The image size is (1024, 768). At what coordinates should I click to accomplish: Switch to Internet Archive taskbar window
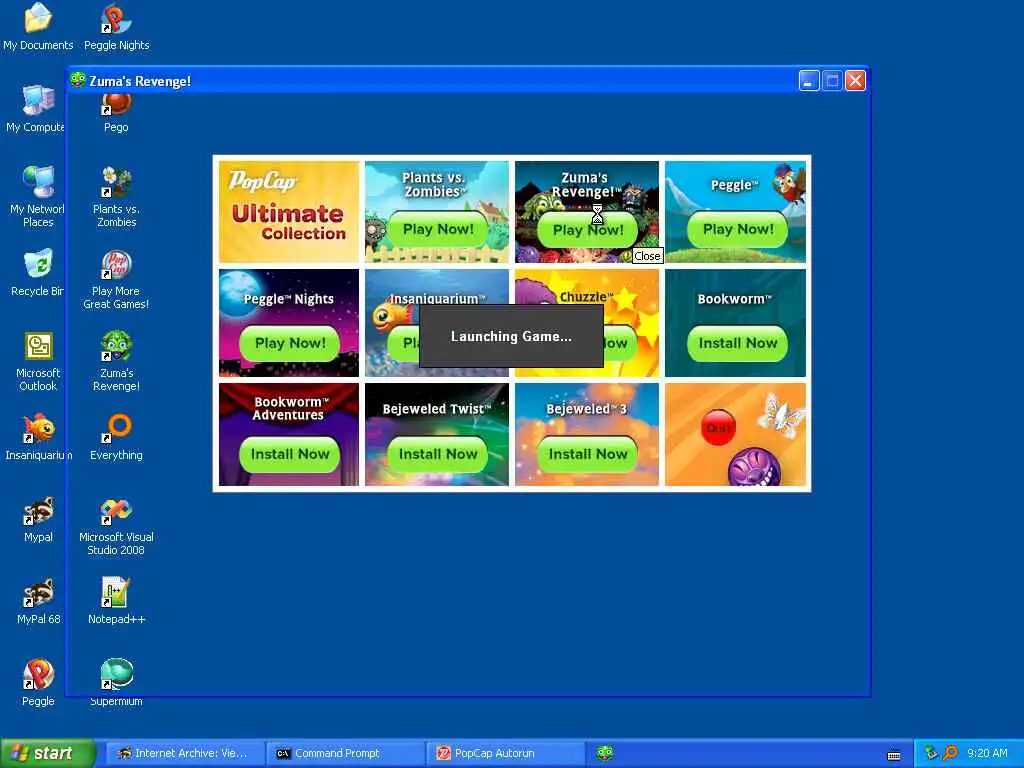point(185,754)
